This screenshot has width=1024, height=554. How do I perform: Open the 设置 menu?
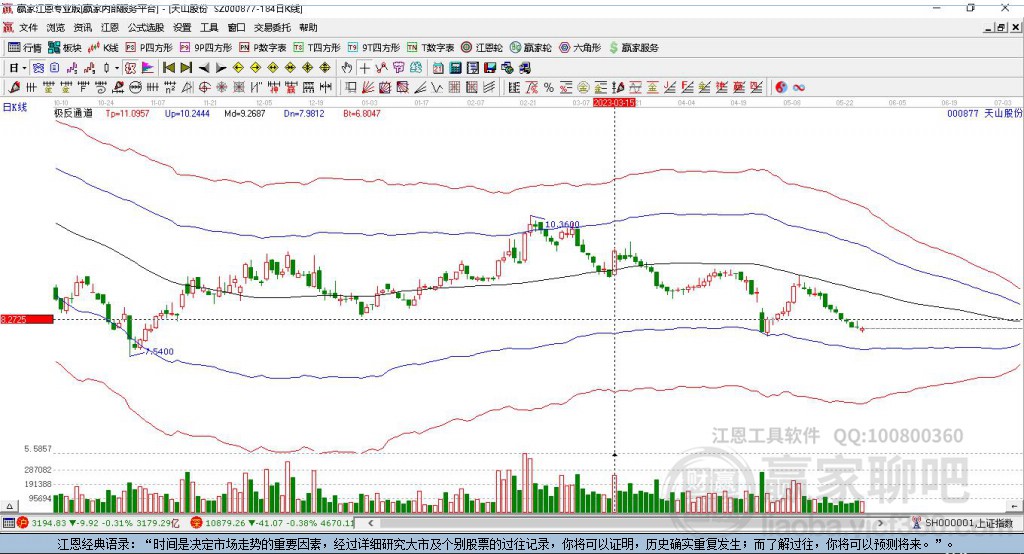tap(182, 27)
